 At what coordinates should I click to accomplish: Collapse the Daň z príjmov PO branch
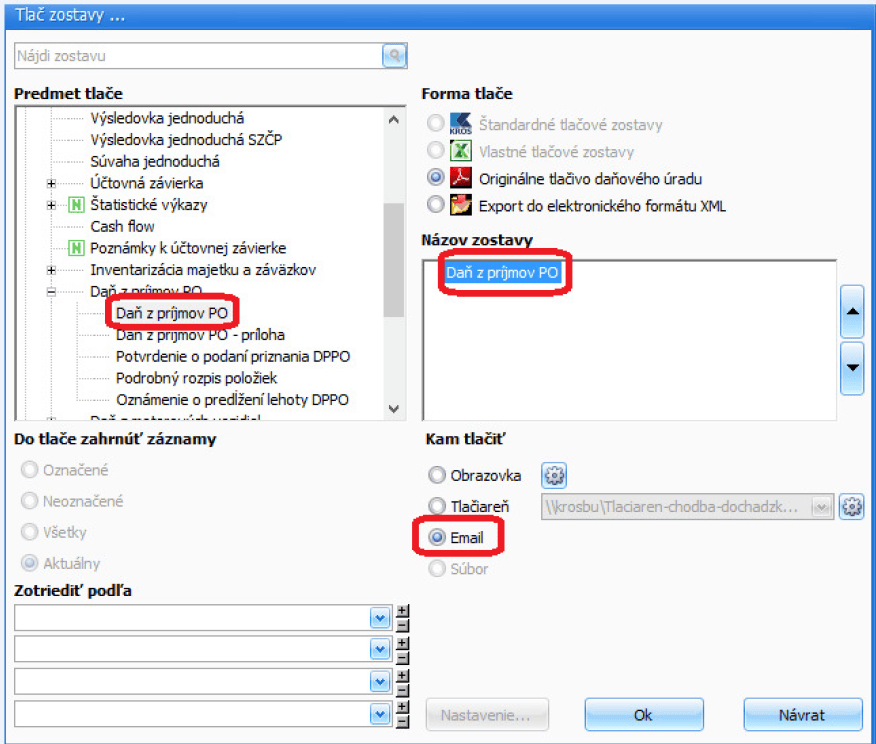[x=52, y=292]
